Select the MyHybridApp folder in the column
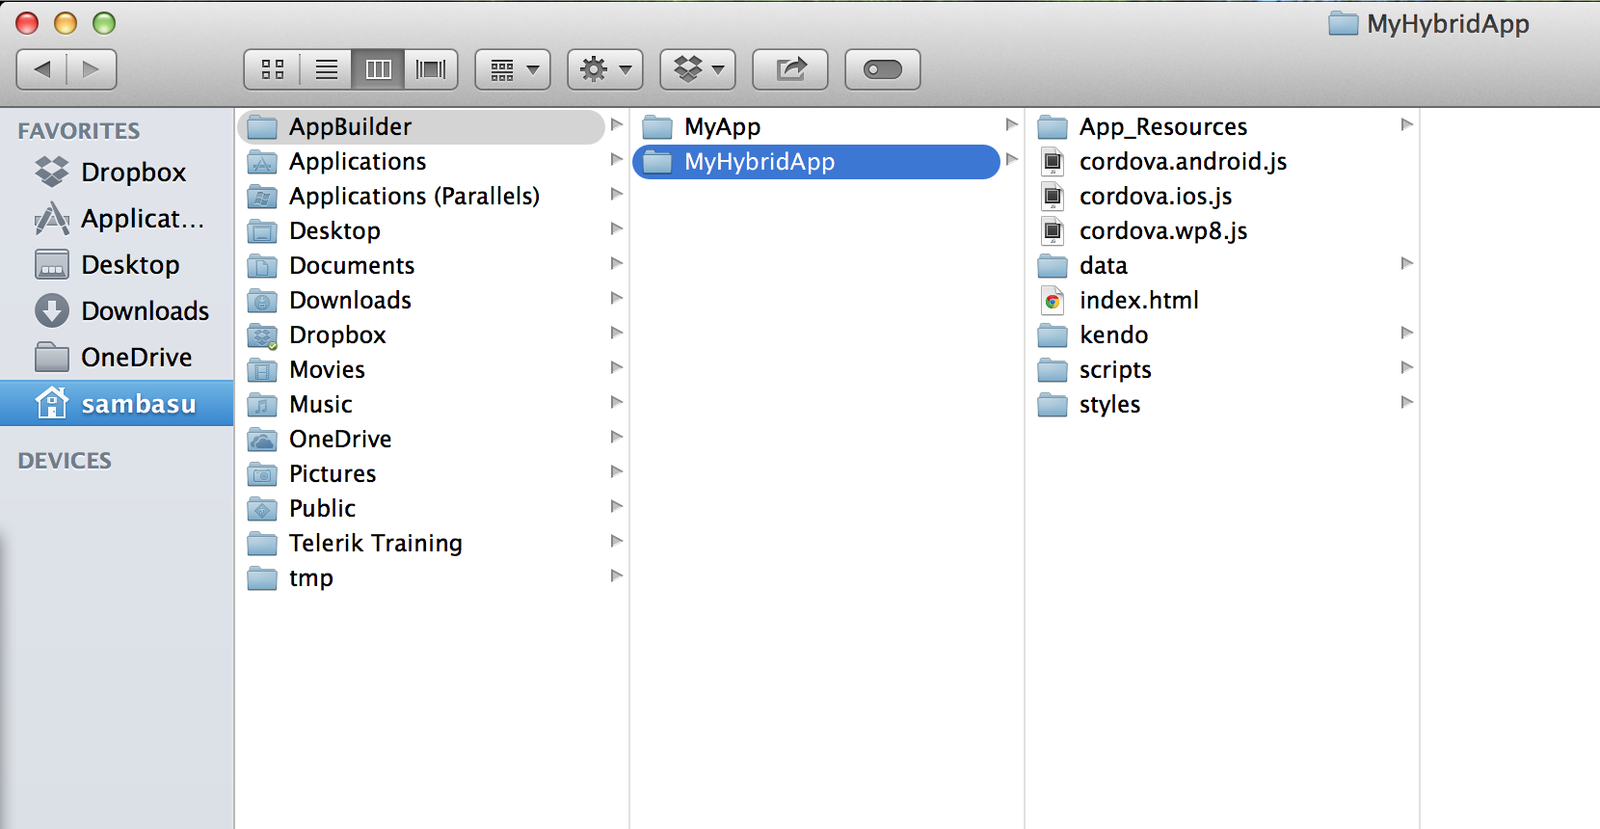The width and height of the screenshot is (1600, 829). pyautogui.click(x=816, y=161)
